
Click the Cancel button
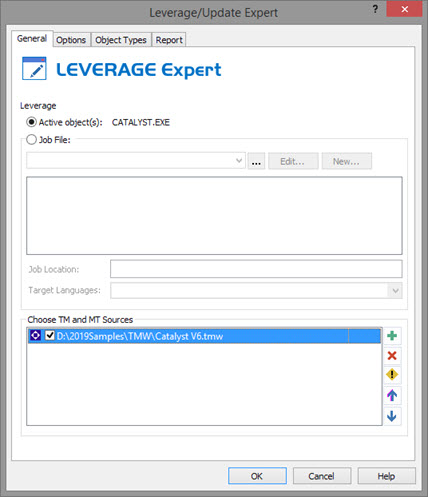click(322, 476)
